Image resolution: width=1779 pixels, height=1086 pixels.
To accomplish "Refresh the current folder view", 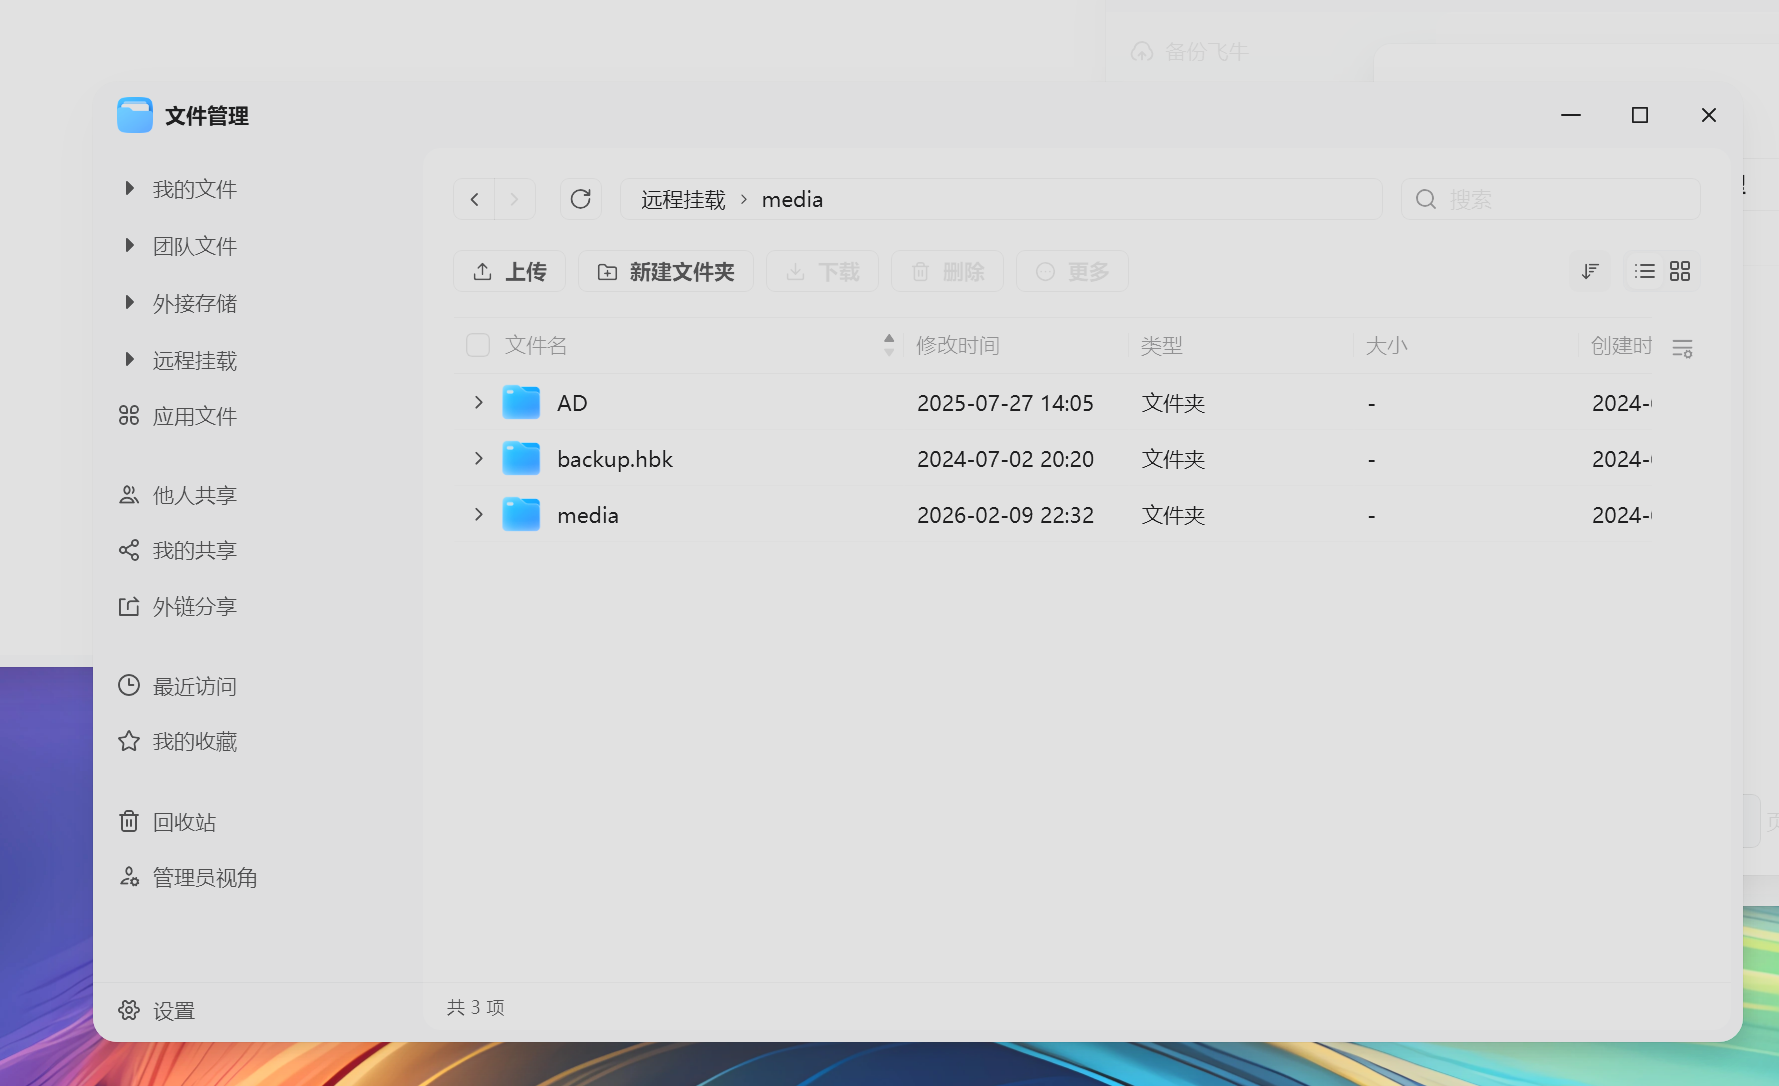I will coord(581,199).
